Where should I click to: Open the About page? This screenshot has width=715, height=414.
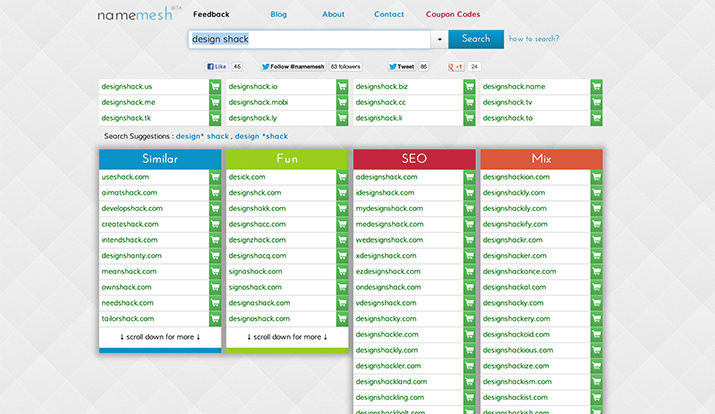coord(333,14)
